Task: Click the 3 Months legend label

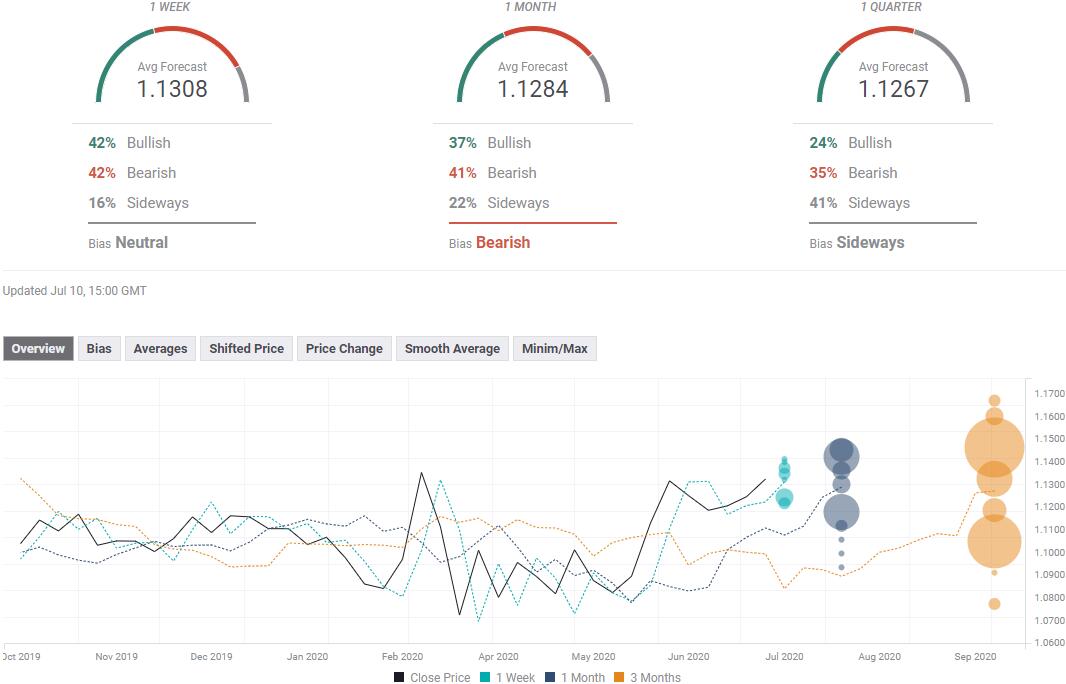Action: [x=655, y=677]
